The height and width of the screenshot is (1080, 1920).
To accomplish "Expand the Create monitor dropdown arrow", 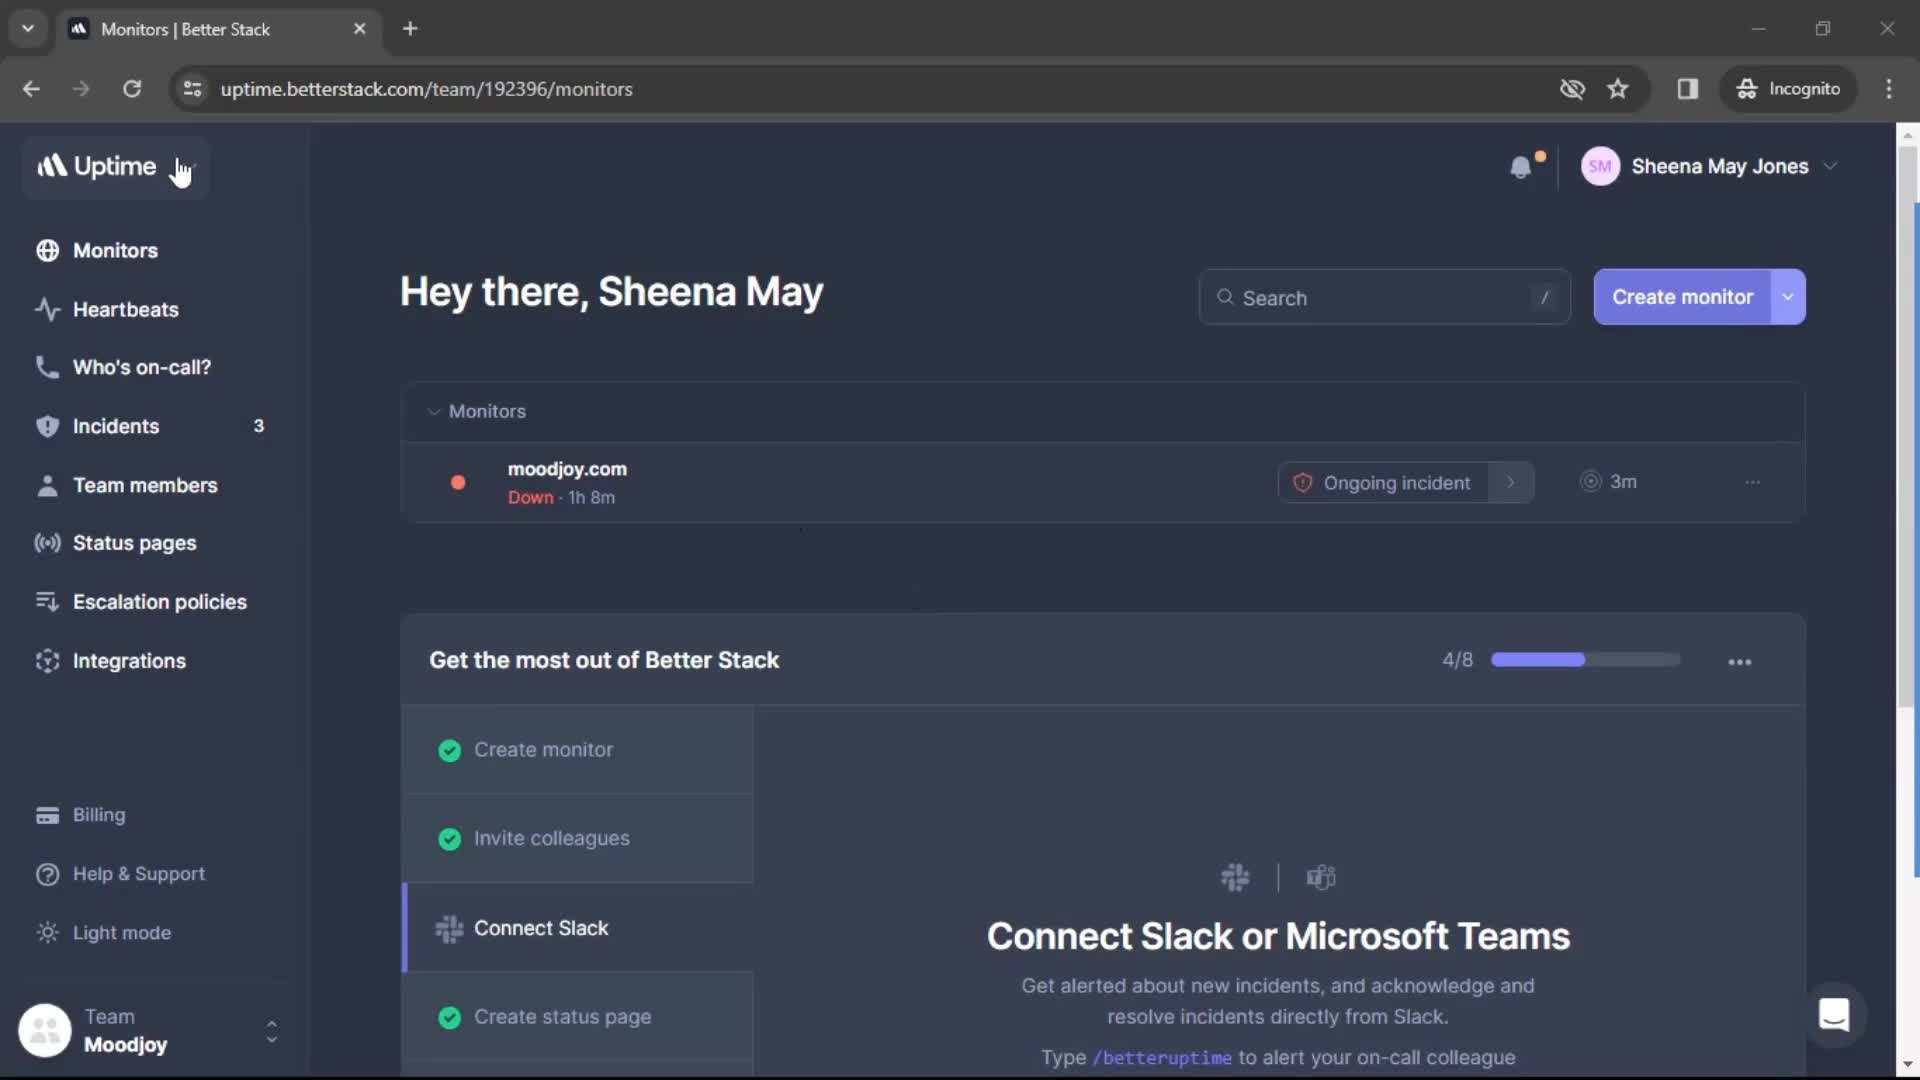I will [1788, 297].
